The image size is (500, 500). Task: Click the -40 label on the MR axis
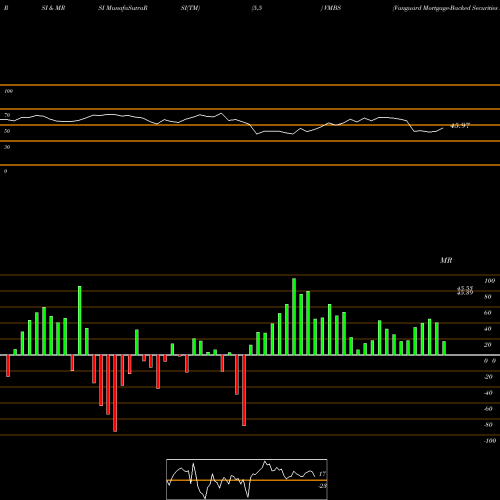click(488, 393)
